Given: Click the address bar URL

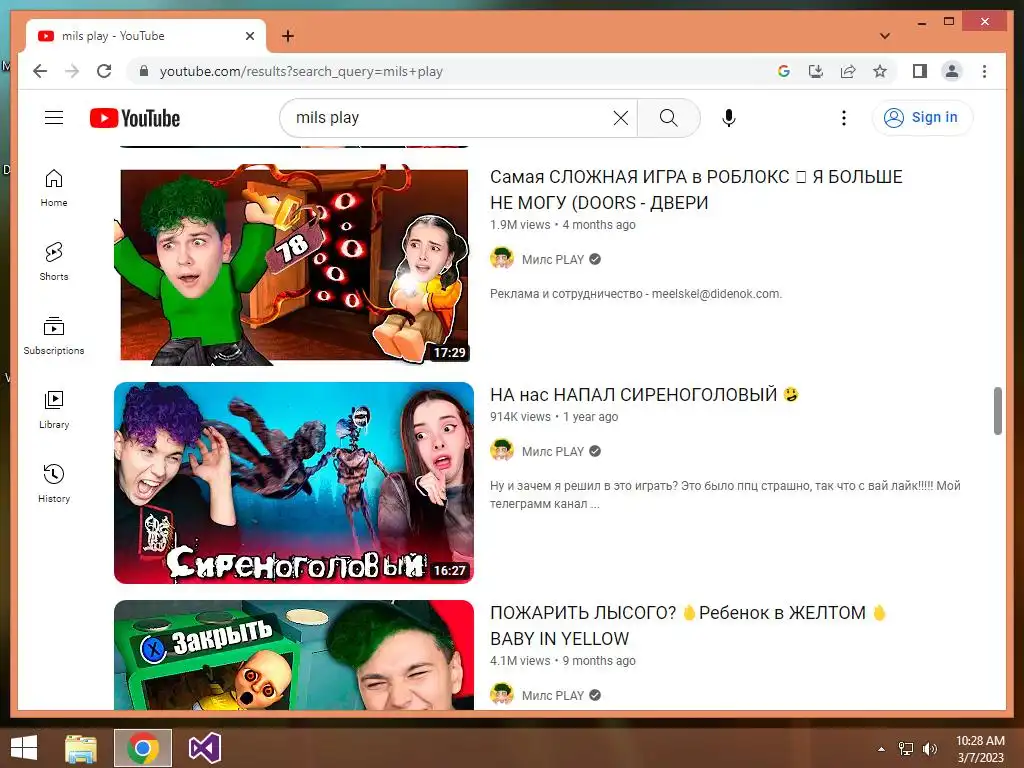Looking at the screenshot, I should point(301,71).
